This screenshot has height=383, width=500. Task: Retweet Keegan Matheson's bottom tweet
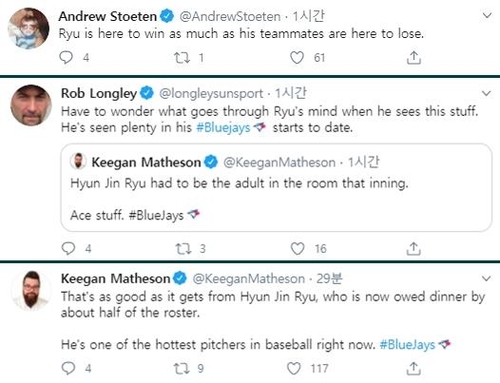pos(182,368)
